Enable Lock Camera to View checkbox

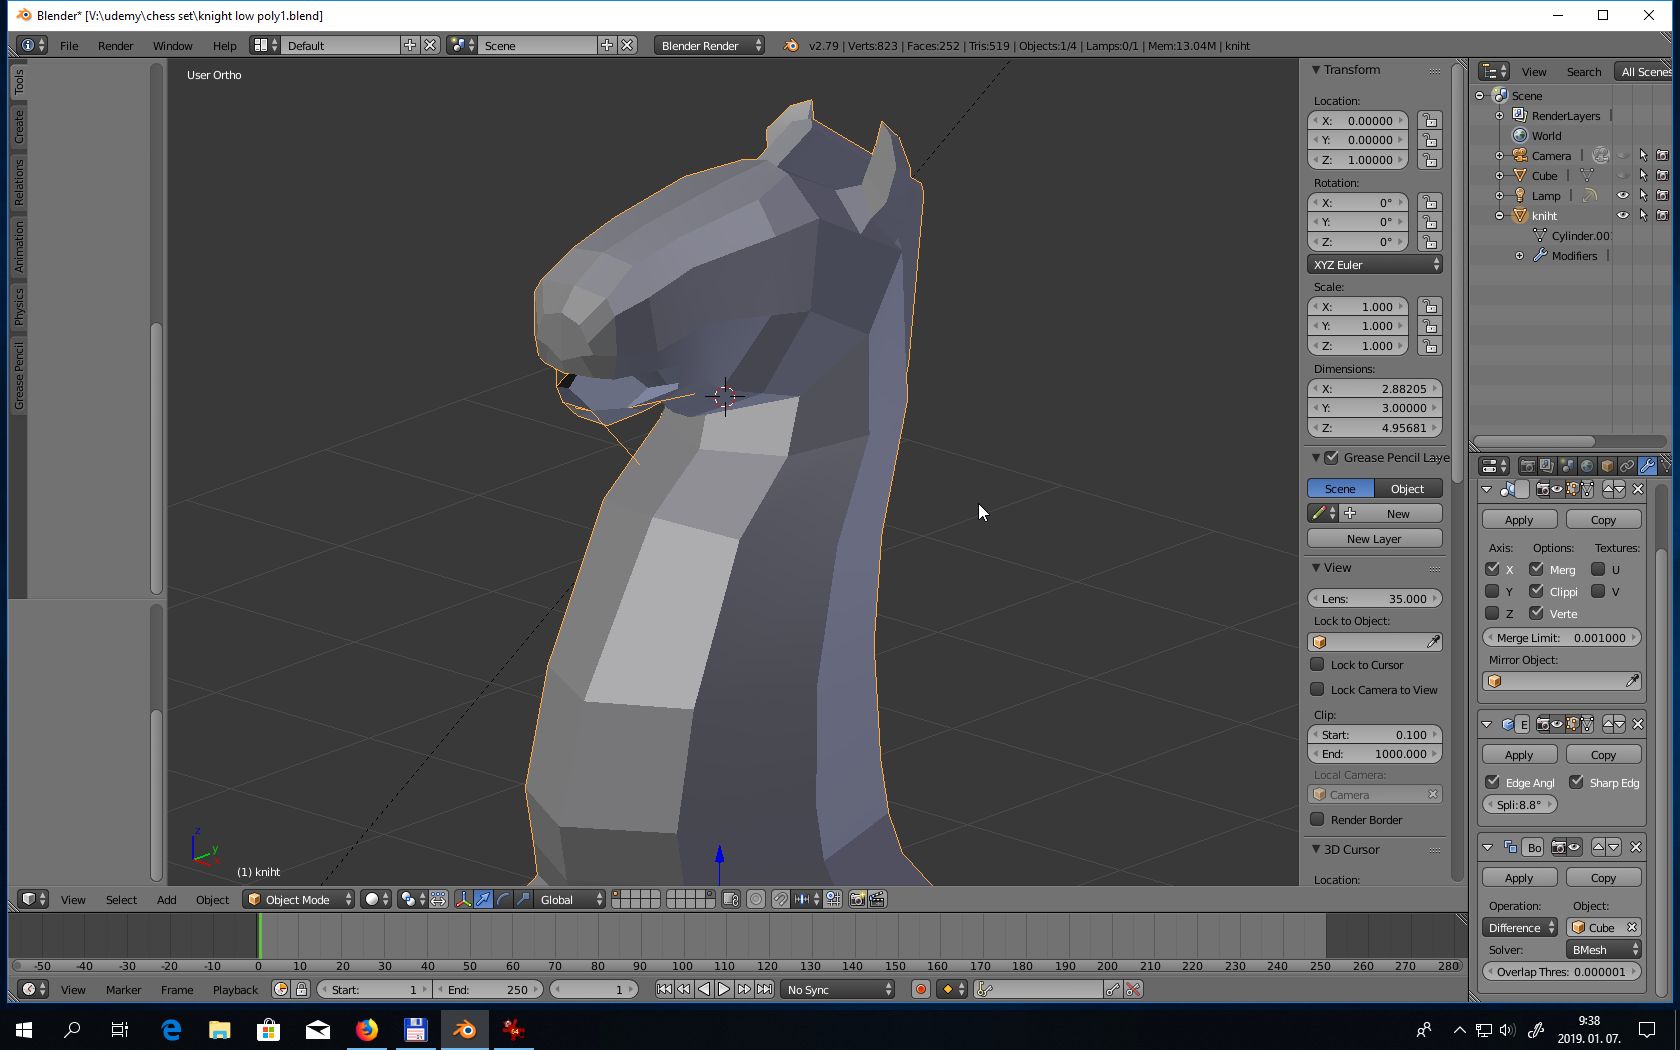click(1318, 690)
